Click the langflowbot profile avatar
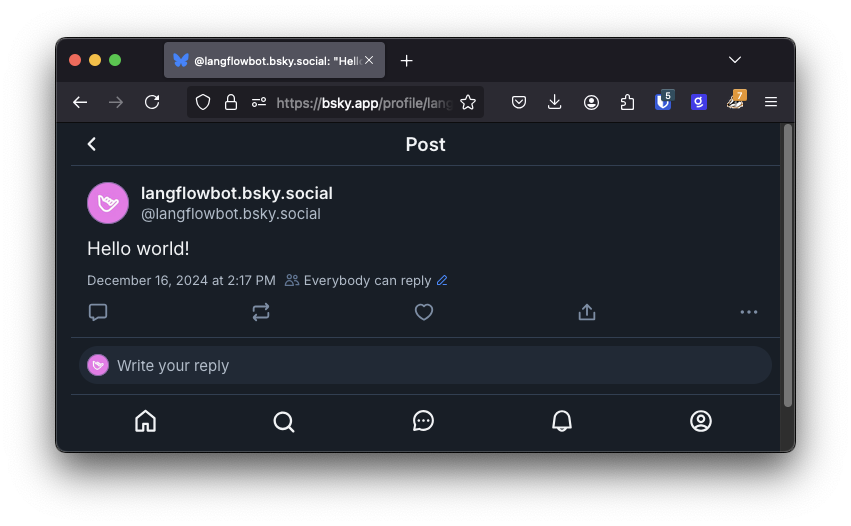Image resolution: width=851 pixels, height=526 pixels. pyautogui.click(x=108, y=203)
